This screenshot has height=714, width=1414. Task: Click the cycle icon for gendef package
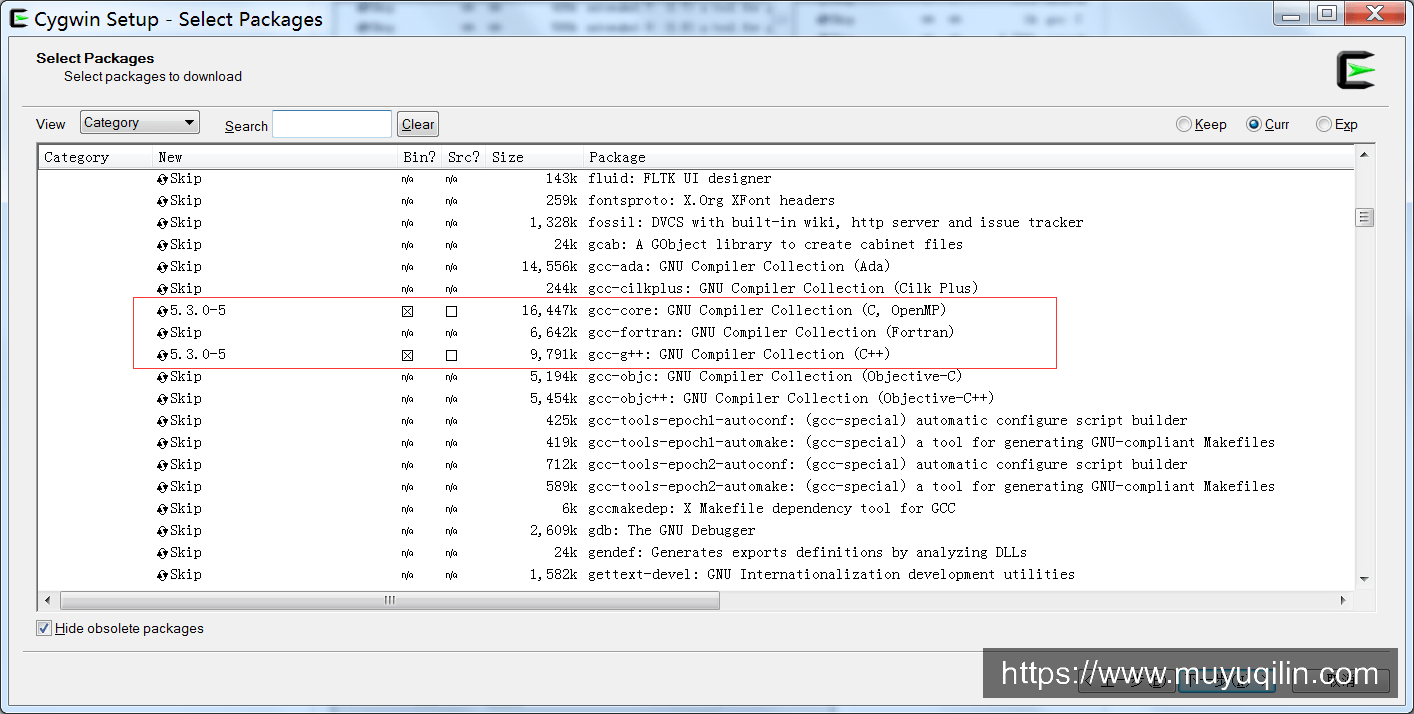pos(162,553)
